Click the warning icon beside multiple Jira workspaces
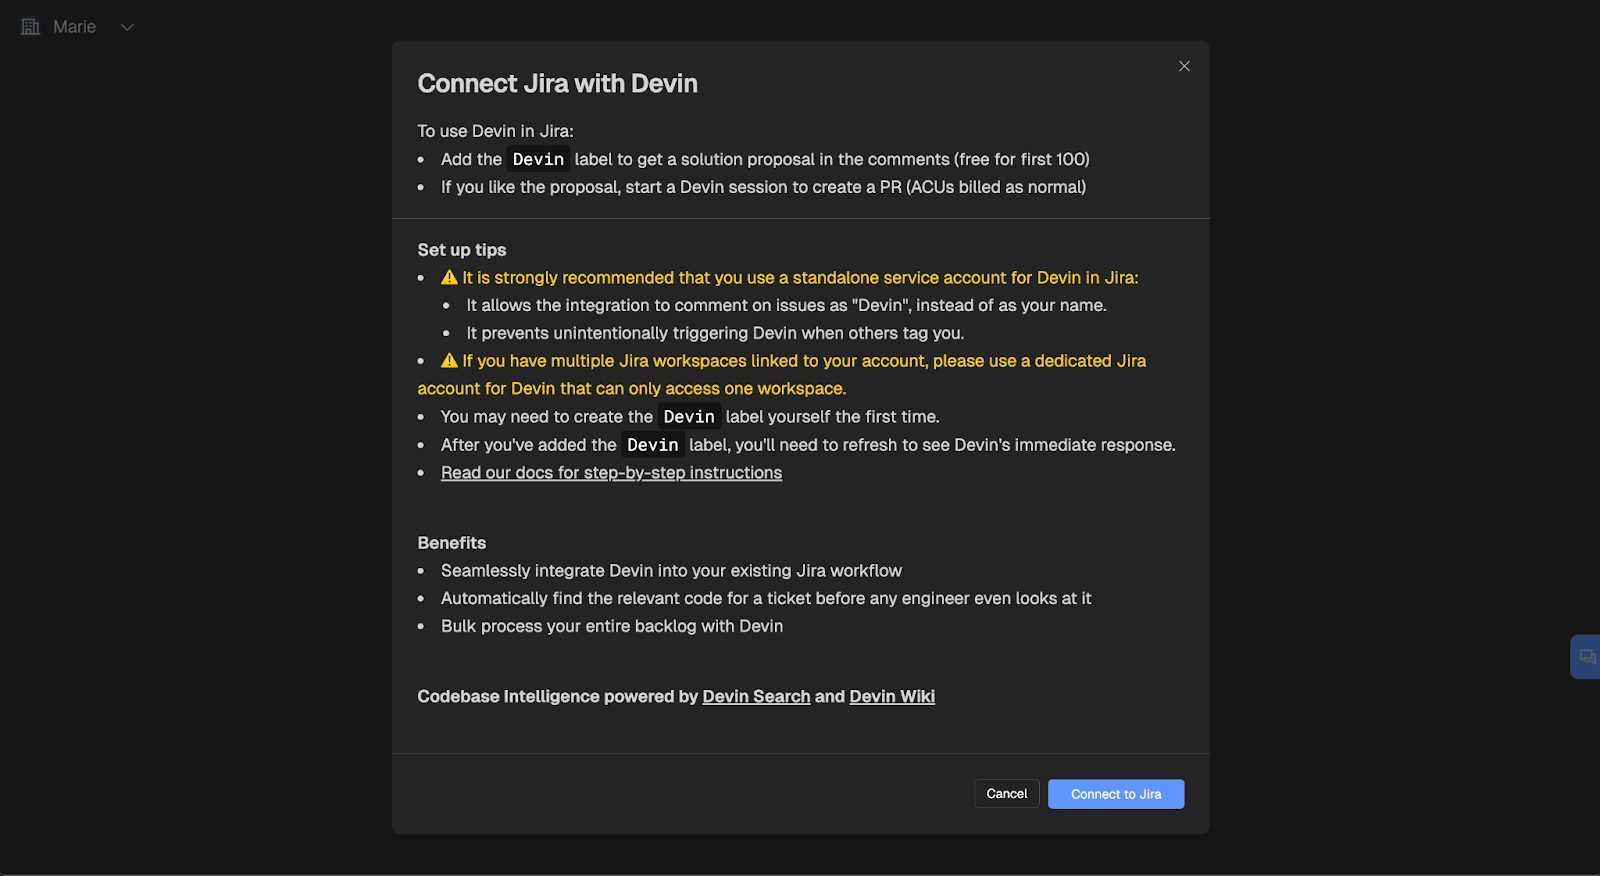The width and height of the screenshot is (1600, 876). (x=450, y=361)
